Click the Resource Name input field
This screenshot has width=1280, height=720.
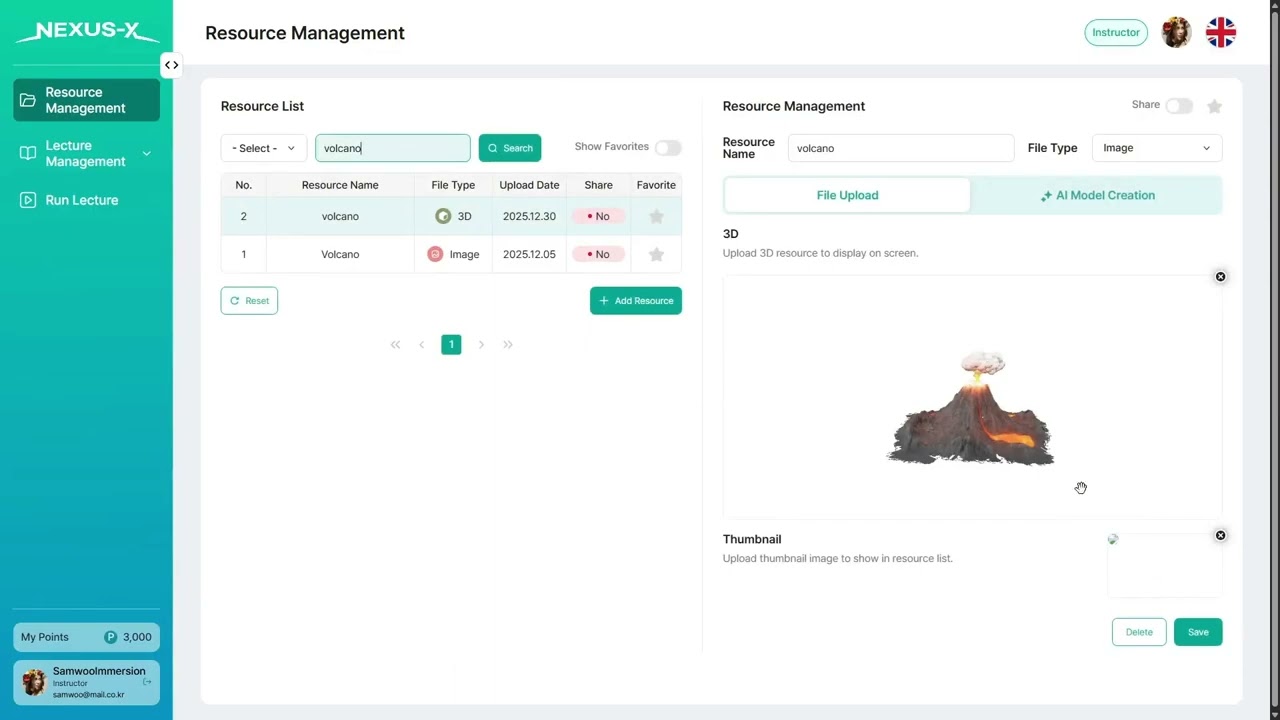[901, 148]
